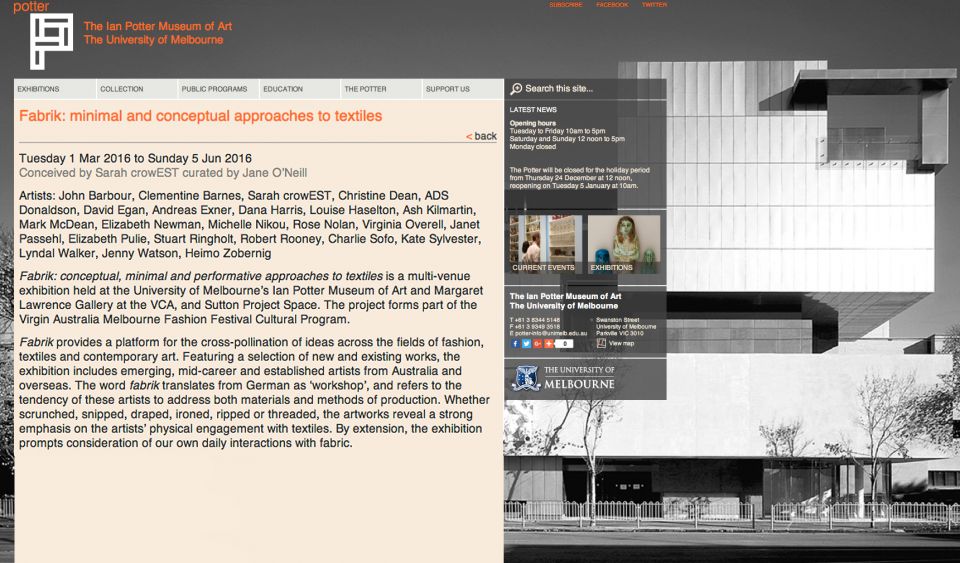Click the Swanston Street address text
The width and height of the screenshot is (960, 563).
pyautogui.click(x=618, y=320)
